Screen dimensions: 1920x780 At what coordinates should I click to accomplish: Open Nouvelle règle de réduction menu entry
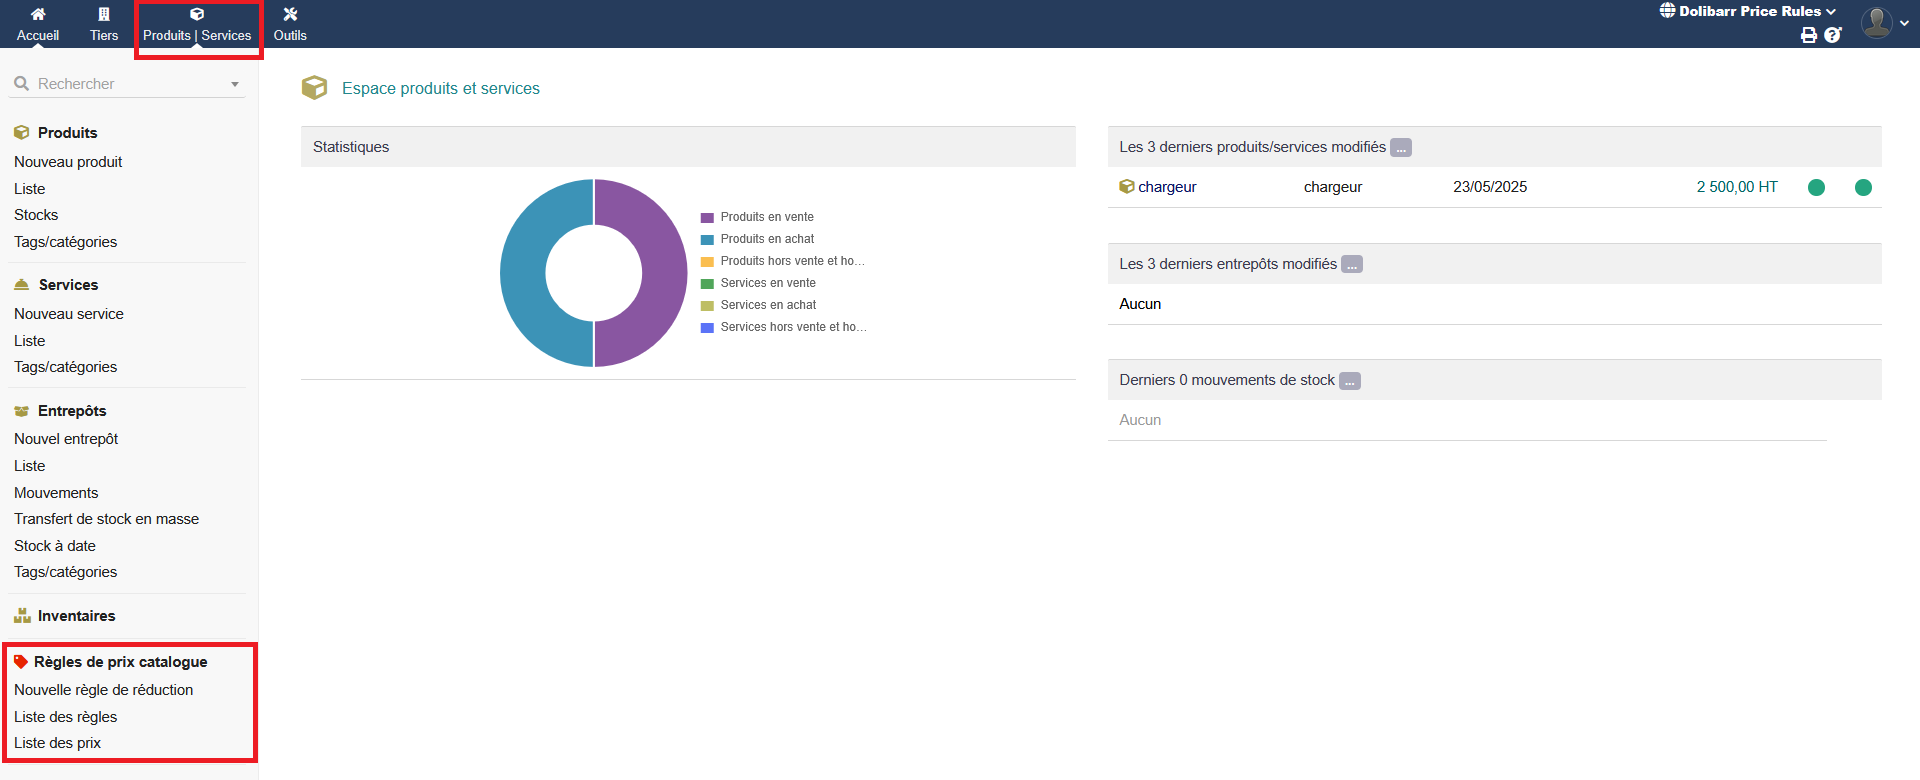[x=104, y=690]
